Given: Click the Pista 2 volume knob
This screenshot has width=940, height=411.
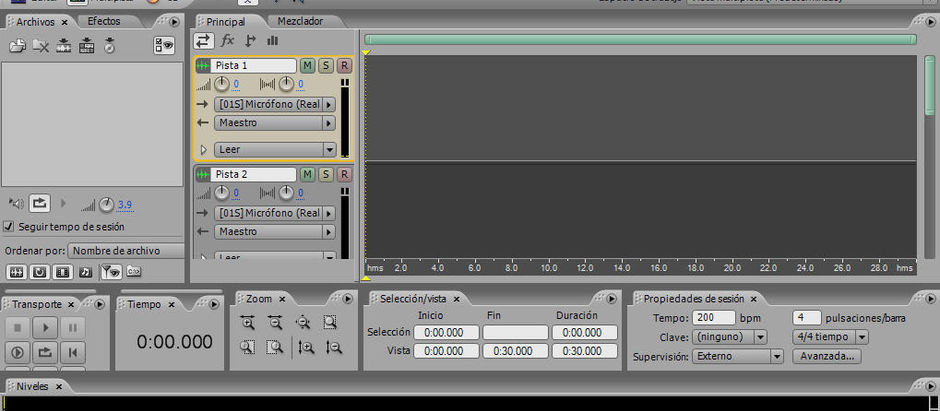Looking at the screenshot, I should click(x=222, y=193).
